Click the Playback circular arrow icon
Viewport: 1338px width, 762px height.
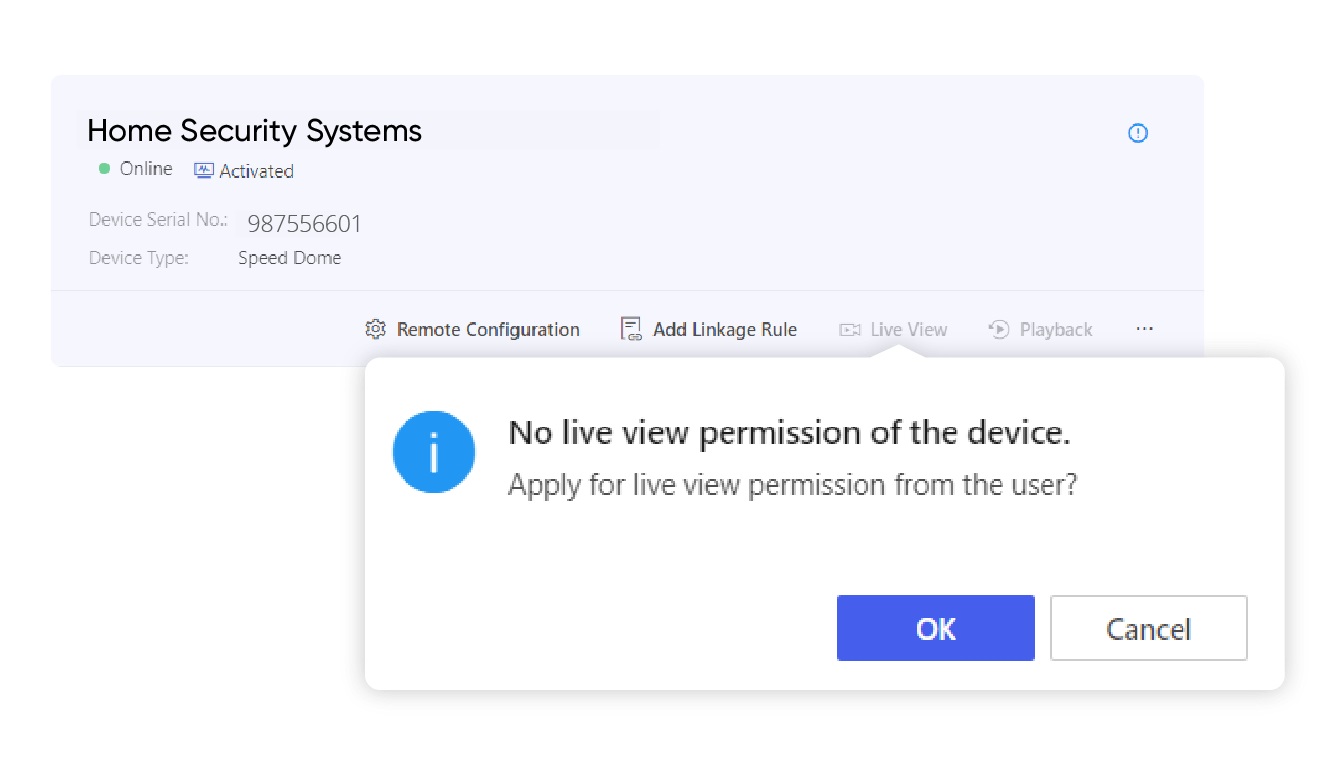click(998, 329)
